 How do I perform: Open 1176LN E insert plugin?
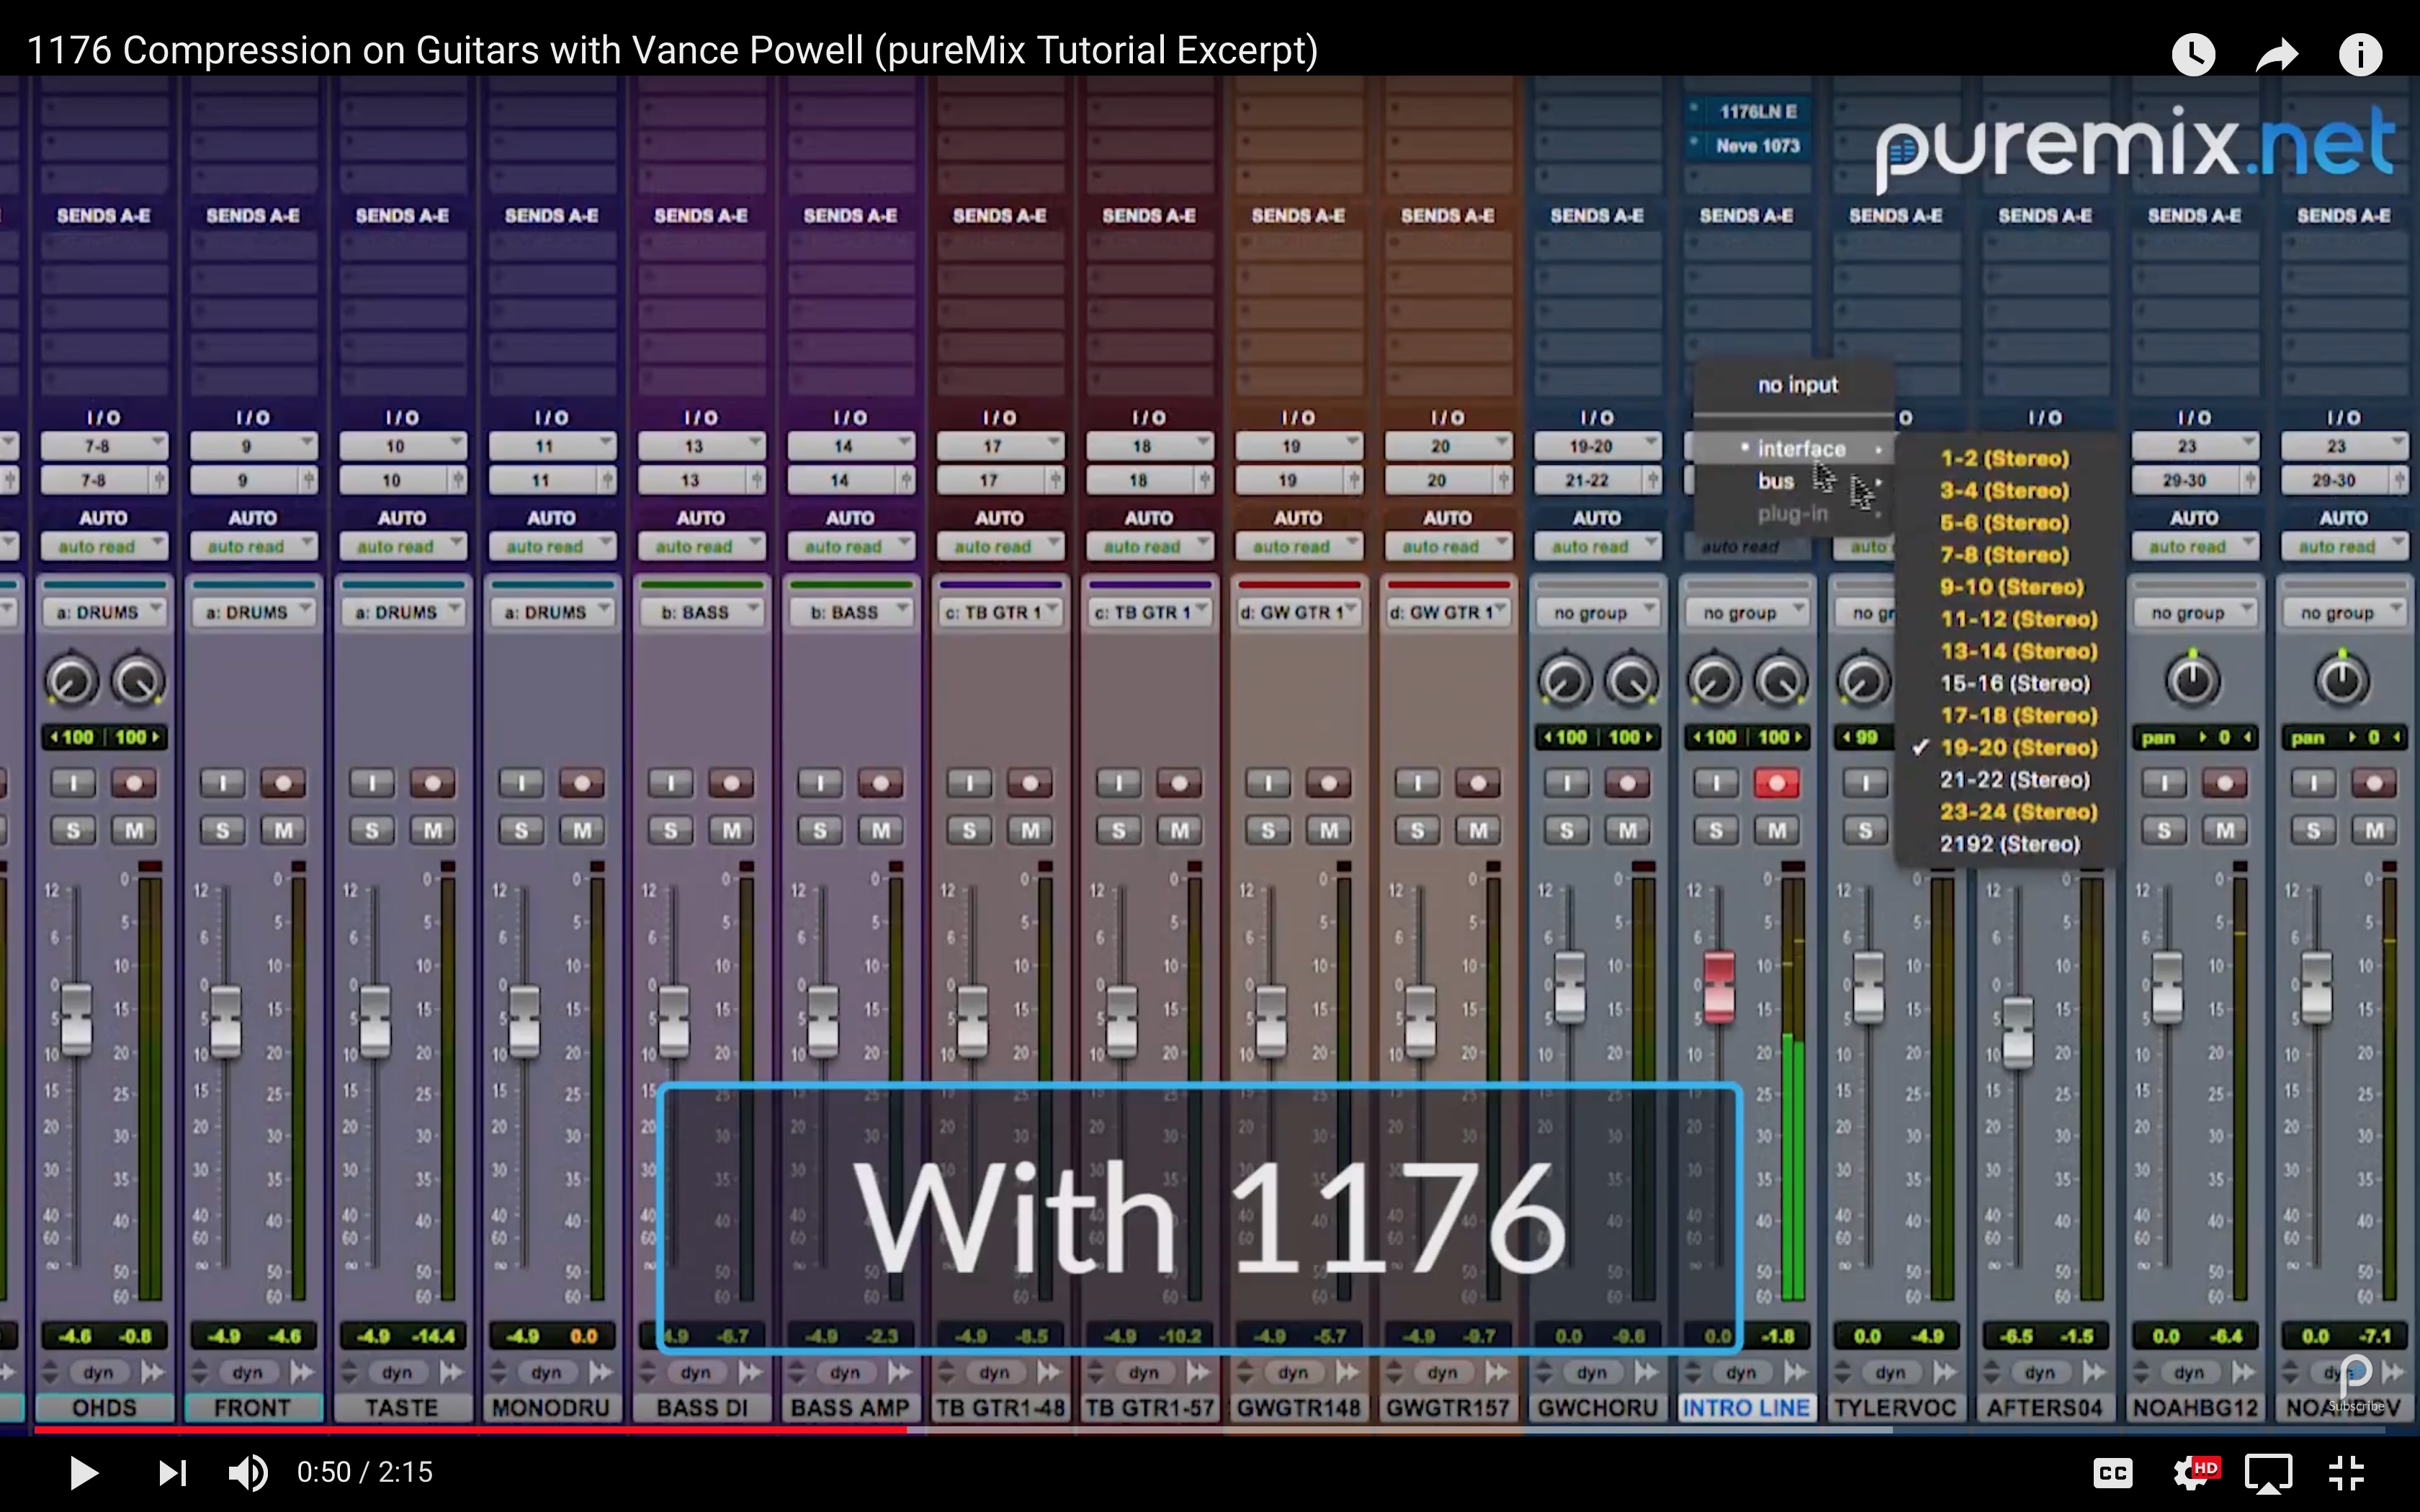pyautogui.click(x=1747, y=111)
